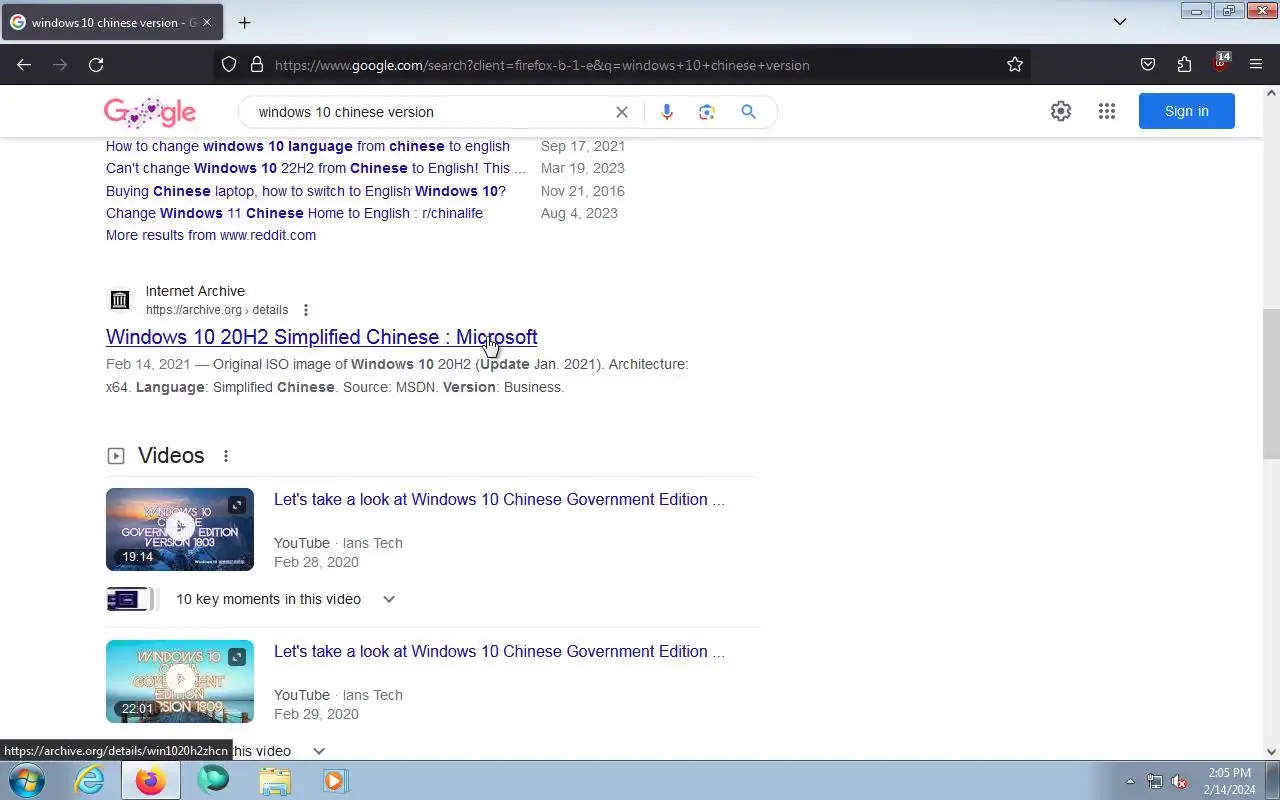Open Windows Explorer folder from taskbar
This screenshot has width=1280, height=800.
click(275, 780)
